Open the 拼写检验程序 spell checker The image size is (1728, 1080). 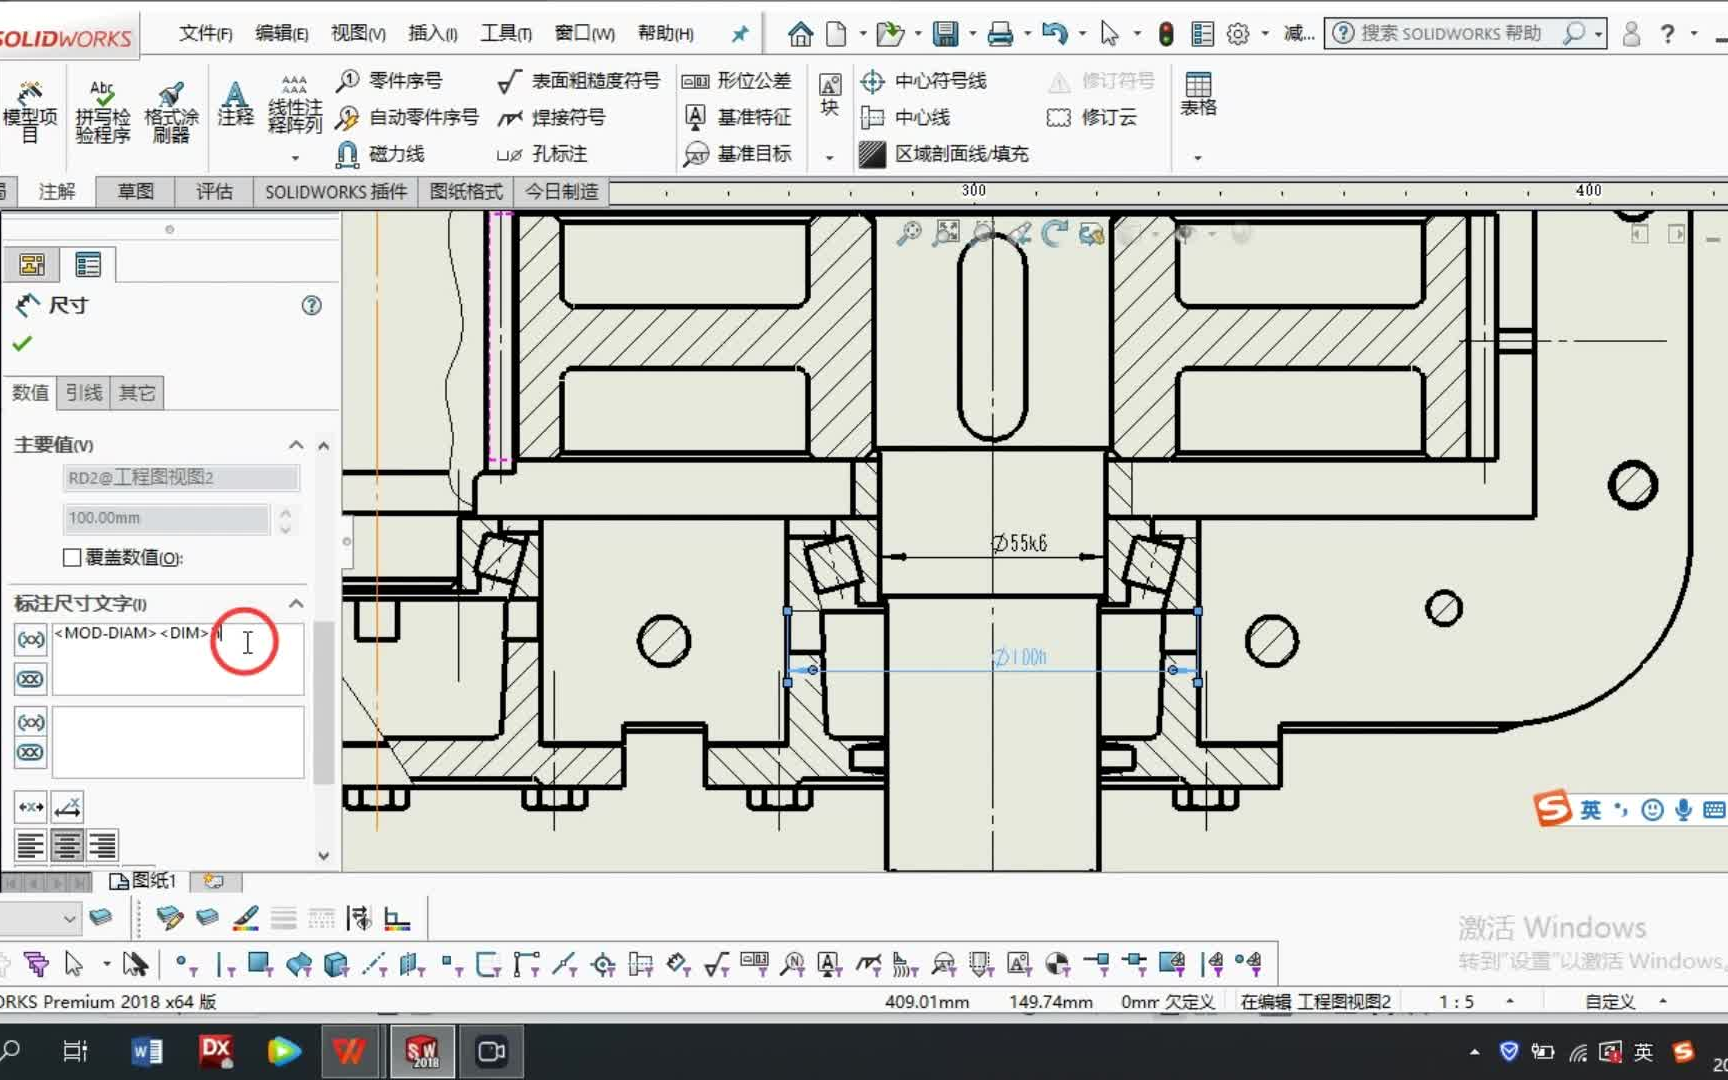click(x=102, y=111)
